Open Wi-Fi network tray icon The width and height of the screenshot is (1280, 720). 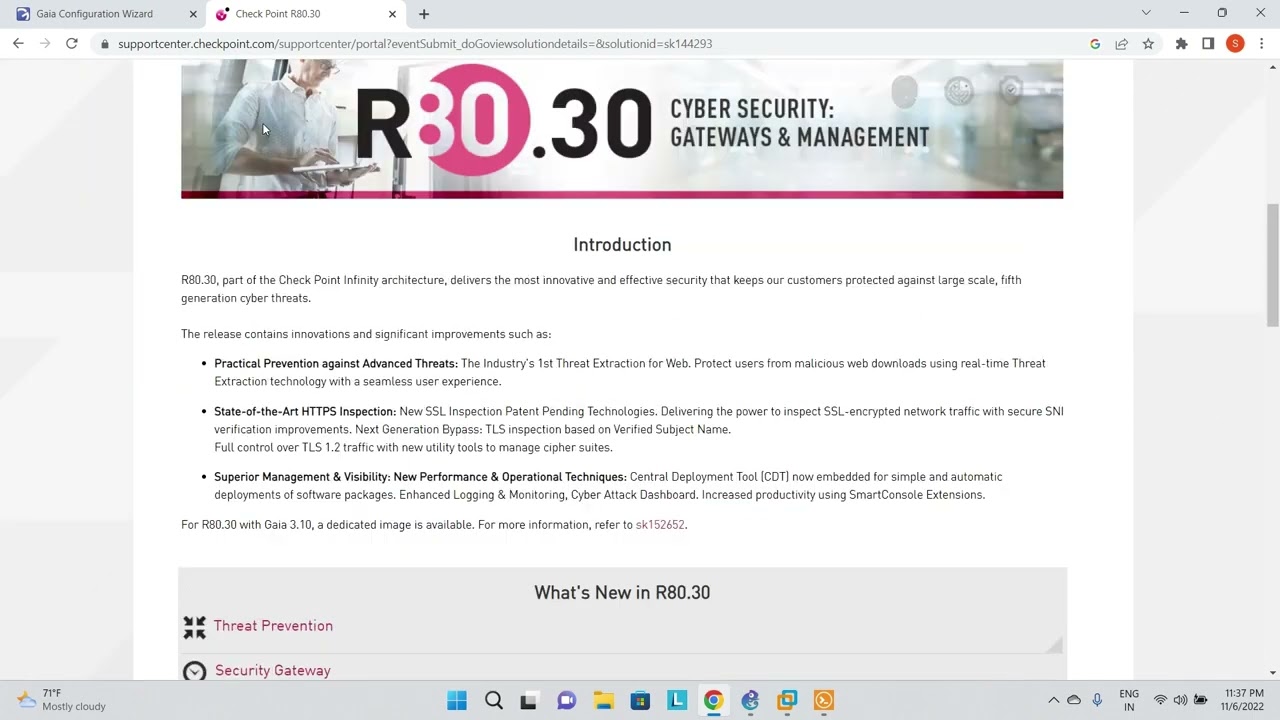point(1160,700)
